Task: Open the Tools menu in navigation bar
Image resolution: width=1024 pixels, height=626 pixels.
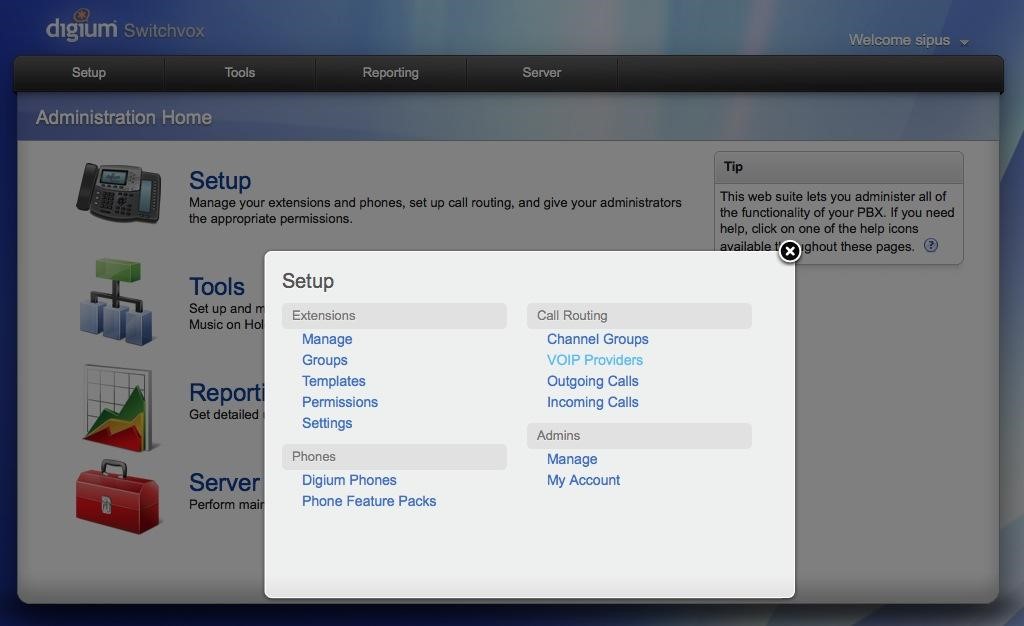Action: (240, 72)
